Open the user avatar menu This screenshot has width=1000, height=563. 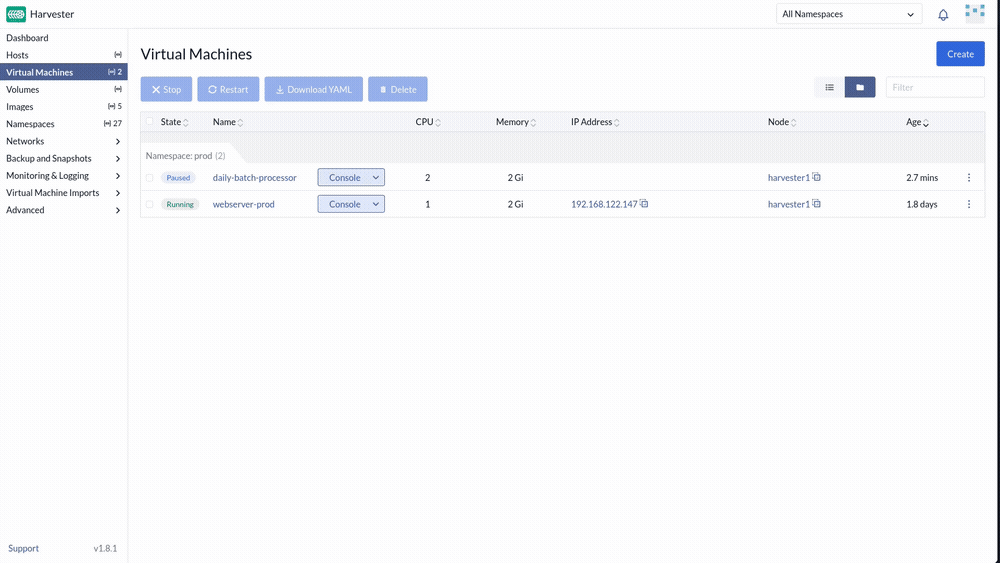(974, 13)
